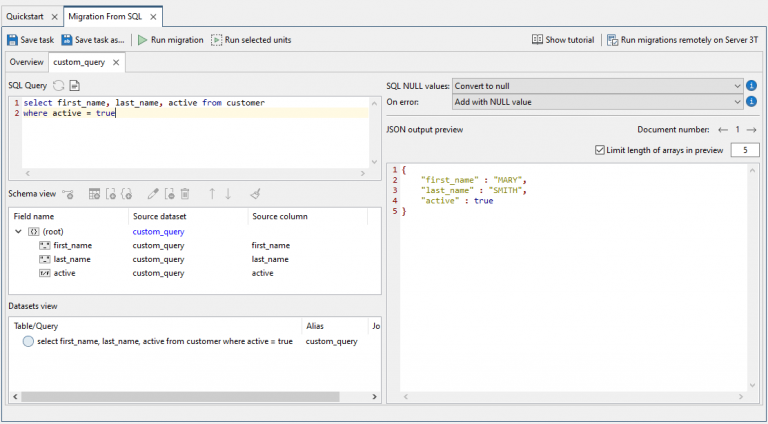This screenshot has width=768, height=424.
Task: Open the SQL NULL values dropdown
Action: tap(597, 86)
